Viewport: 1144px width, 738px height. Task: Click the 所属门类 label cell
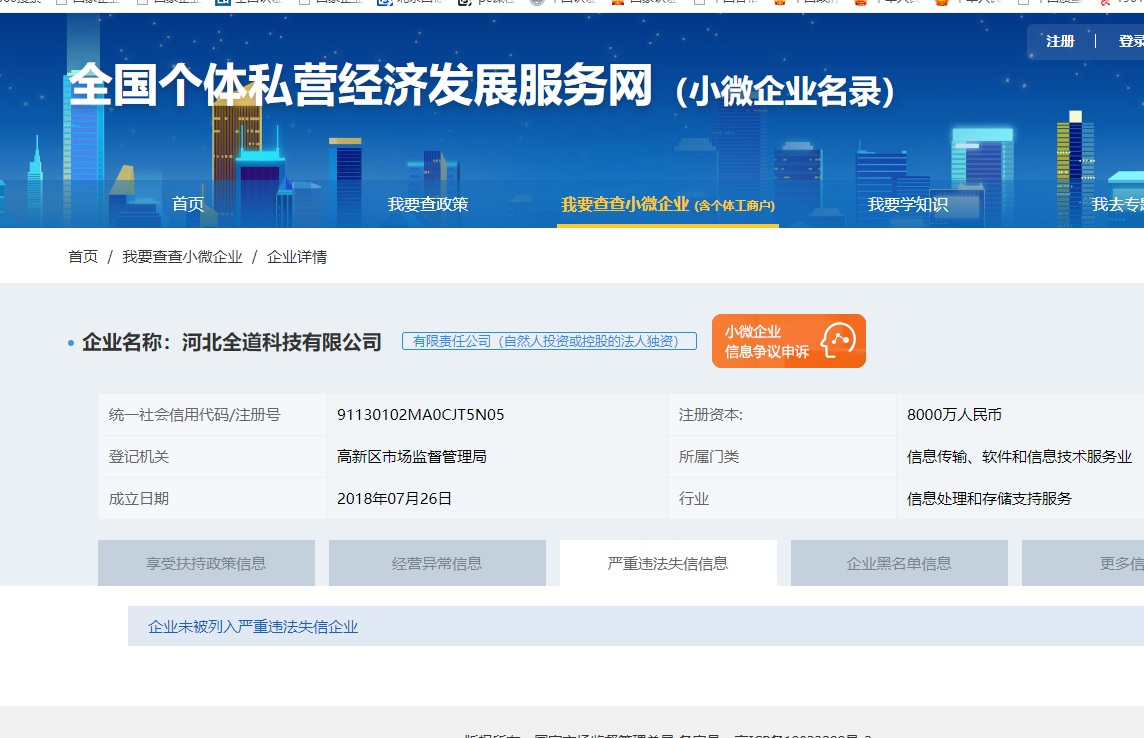coord(782,457)
